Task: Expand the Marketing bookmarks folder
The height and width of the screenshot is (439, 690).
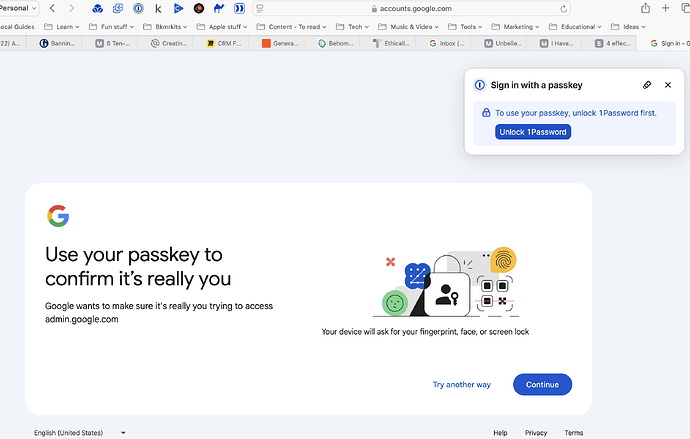Action: point(515,27)
